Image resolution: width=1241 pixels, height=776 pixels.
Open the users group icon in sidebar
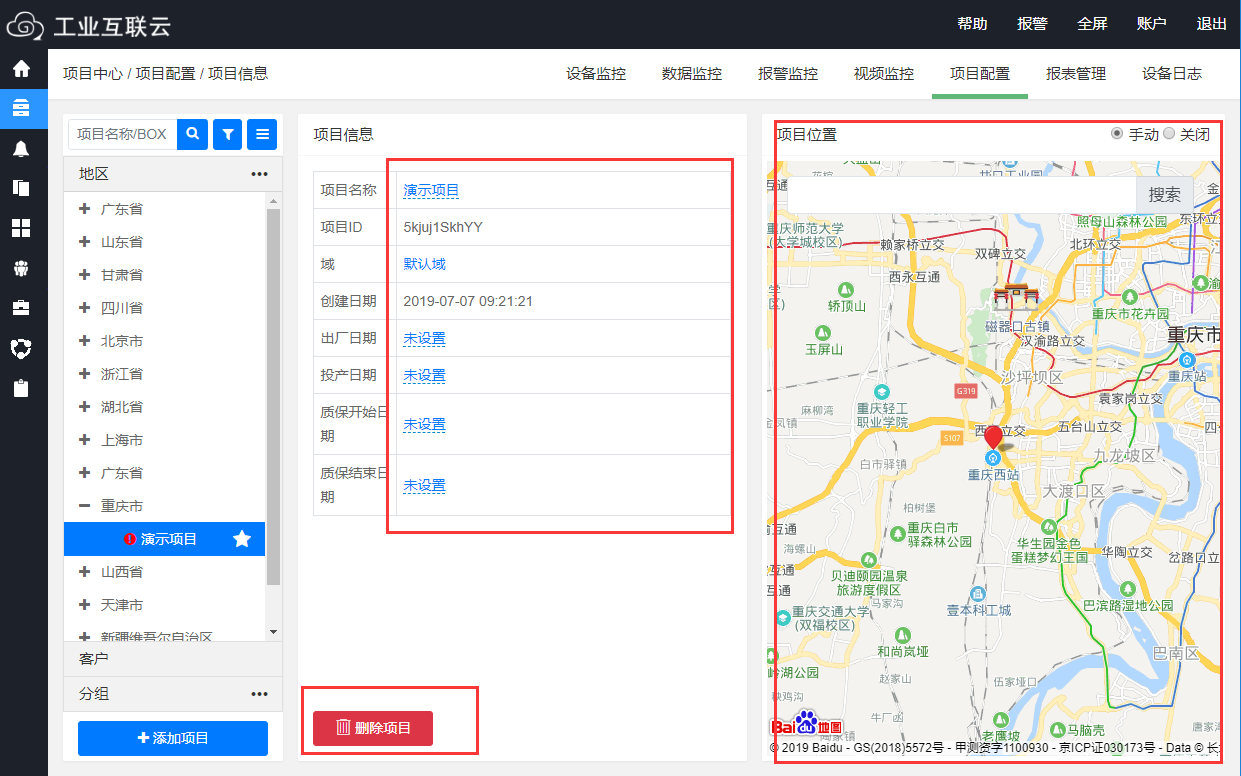tap(21, 268)
